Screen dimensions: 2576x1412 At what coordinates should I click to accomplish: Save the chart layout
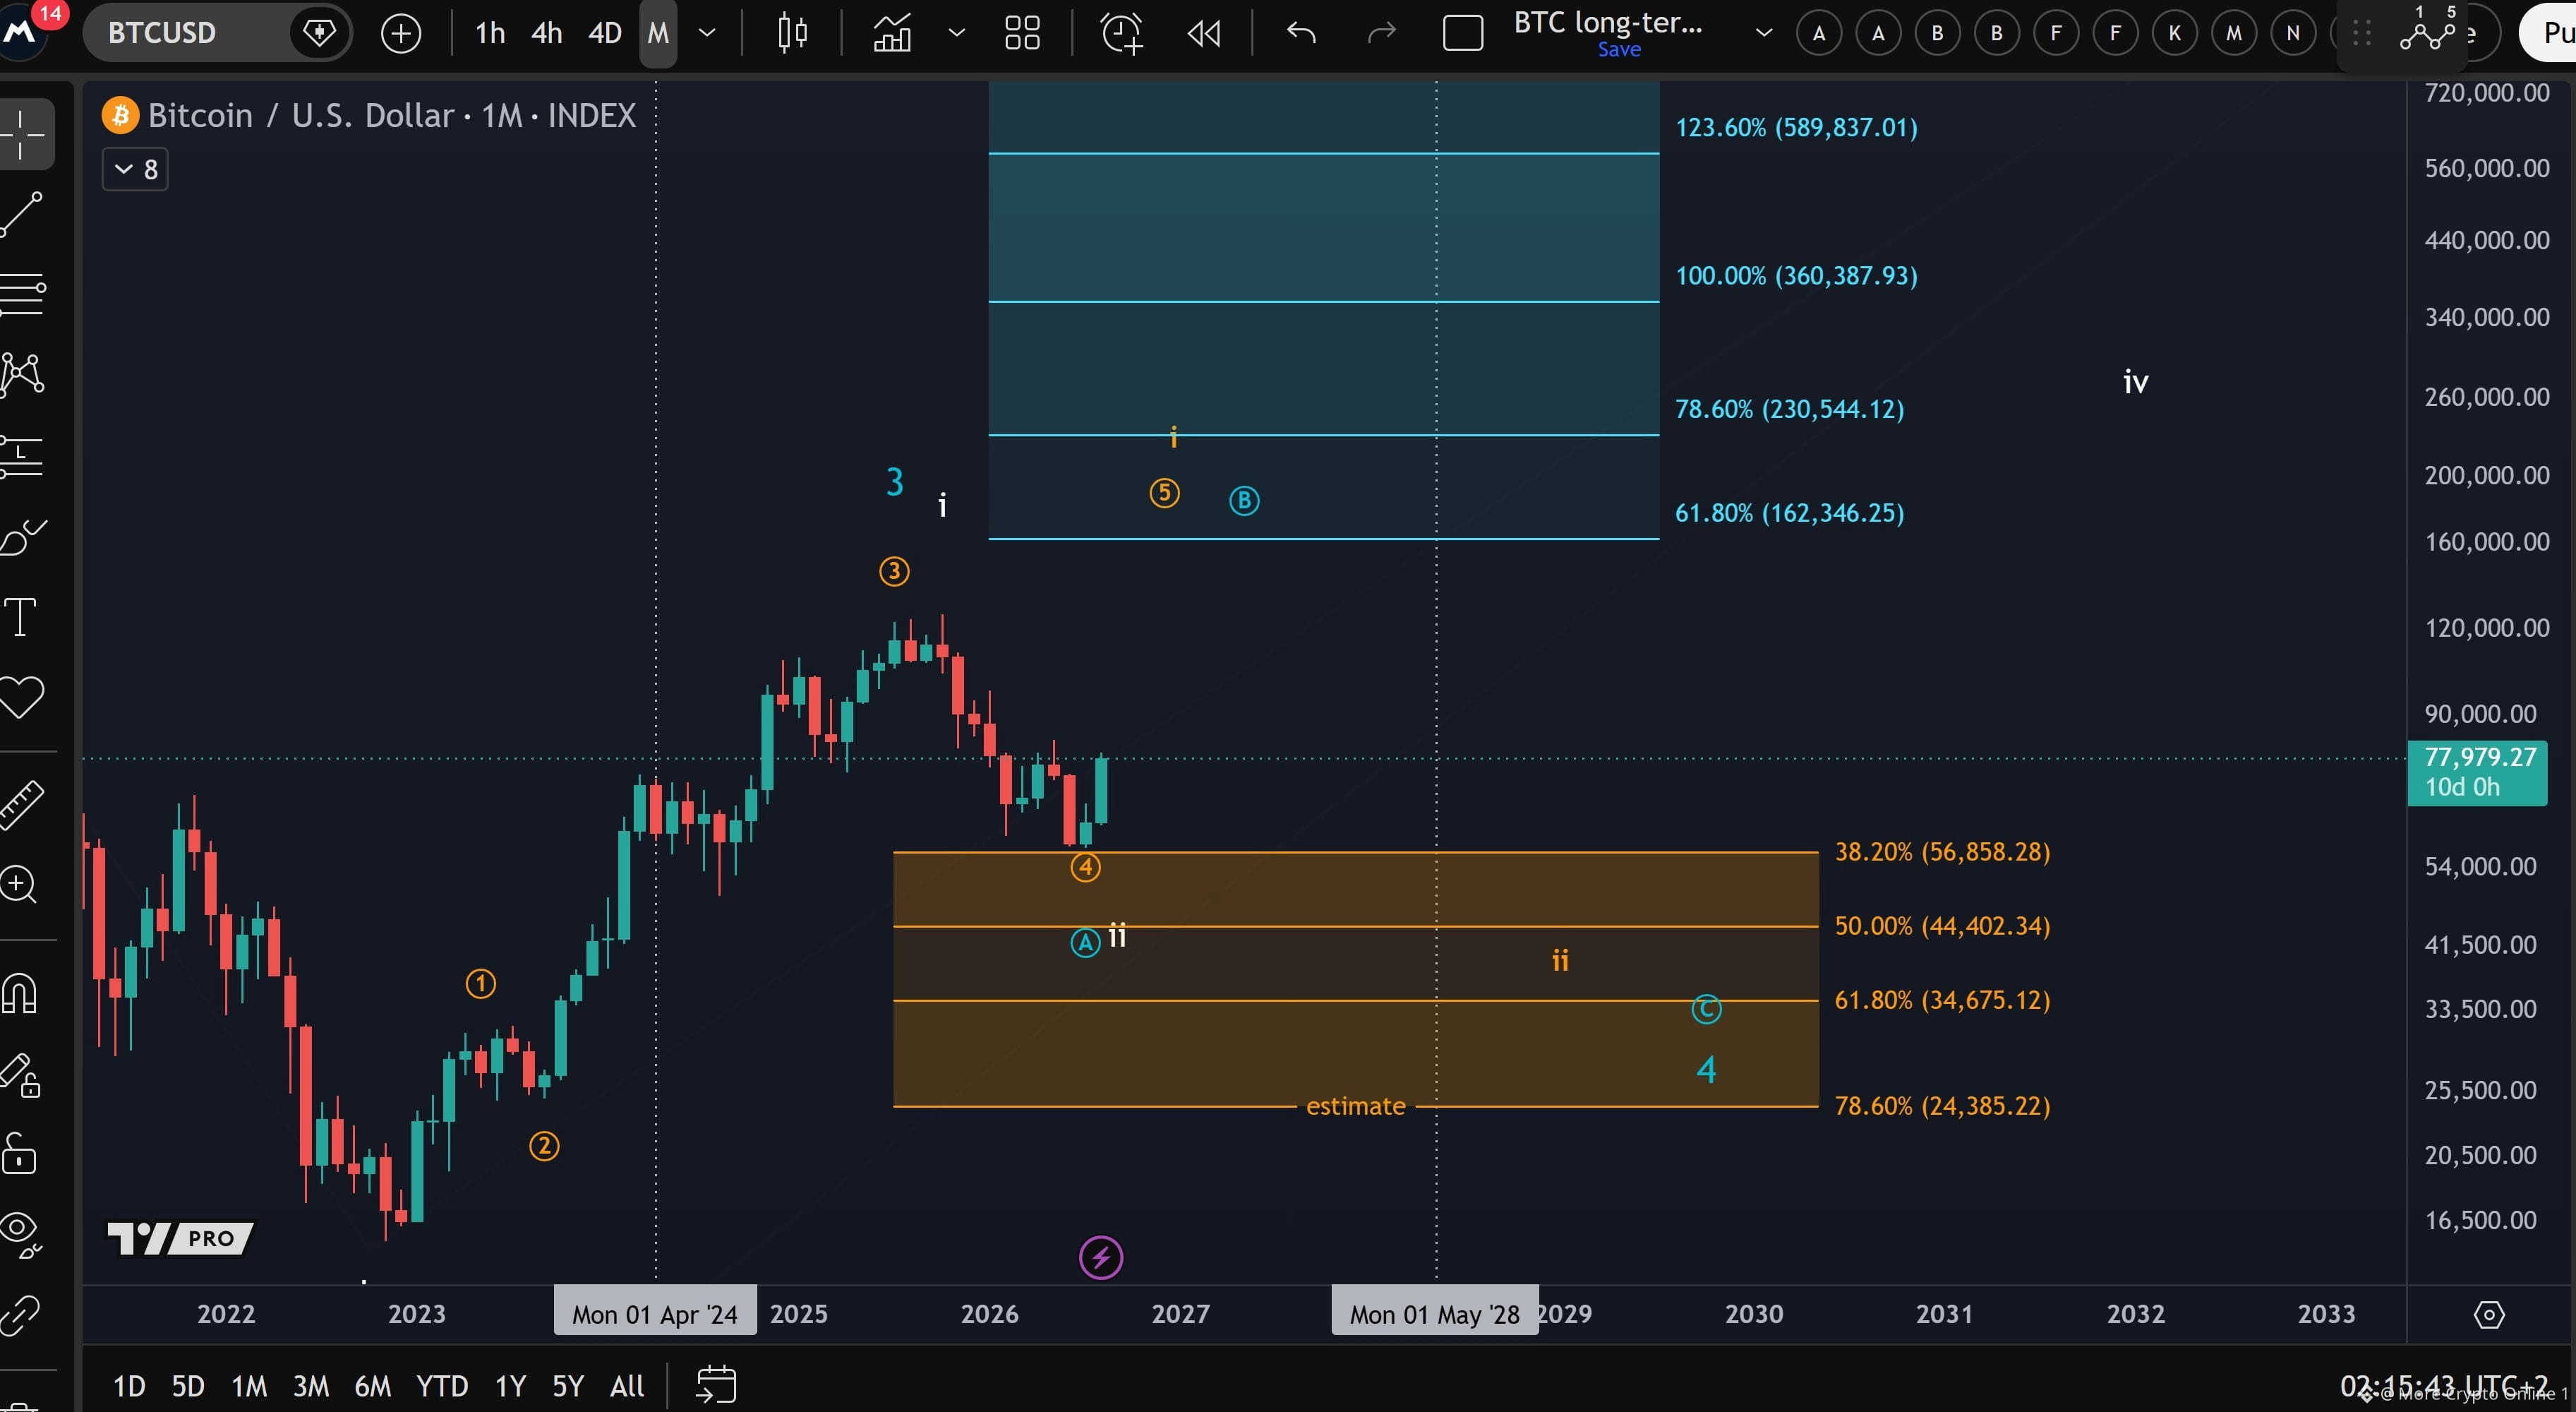(1619, 49)
